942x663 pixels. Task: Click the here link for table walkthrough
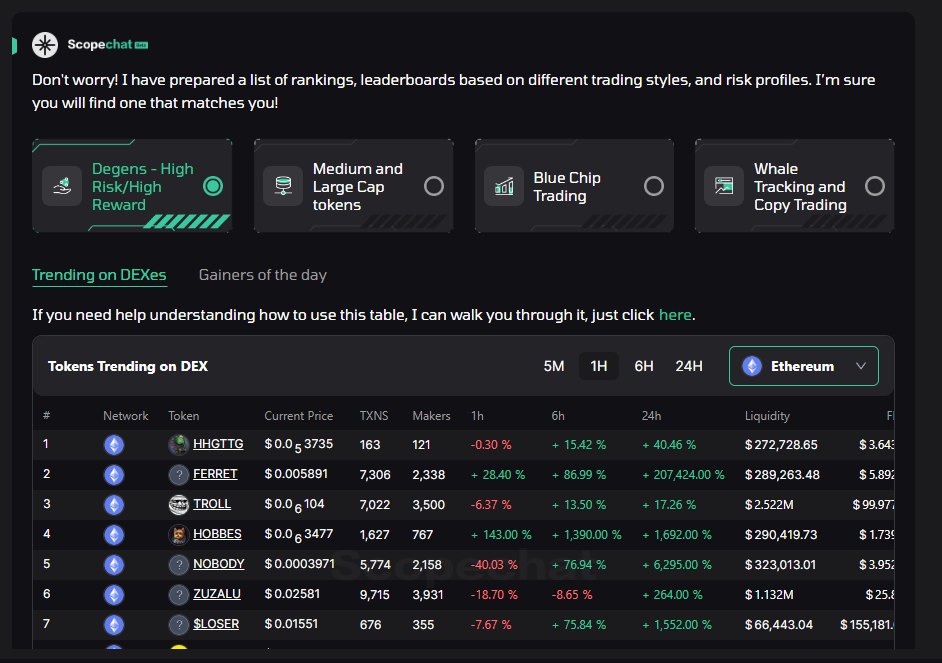click(x=675, y=314)
